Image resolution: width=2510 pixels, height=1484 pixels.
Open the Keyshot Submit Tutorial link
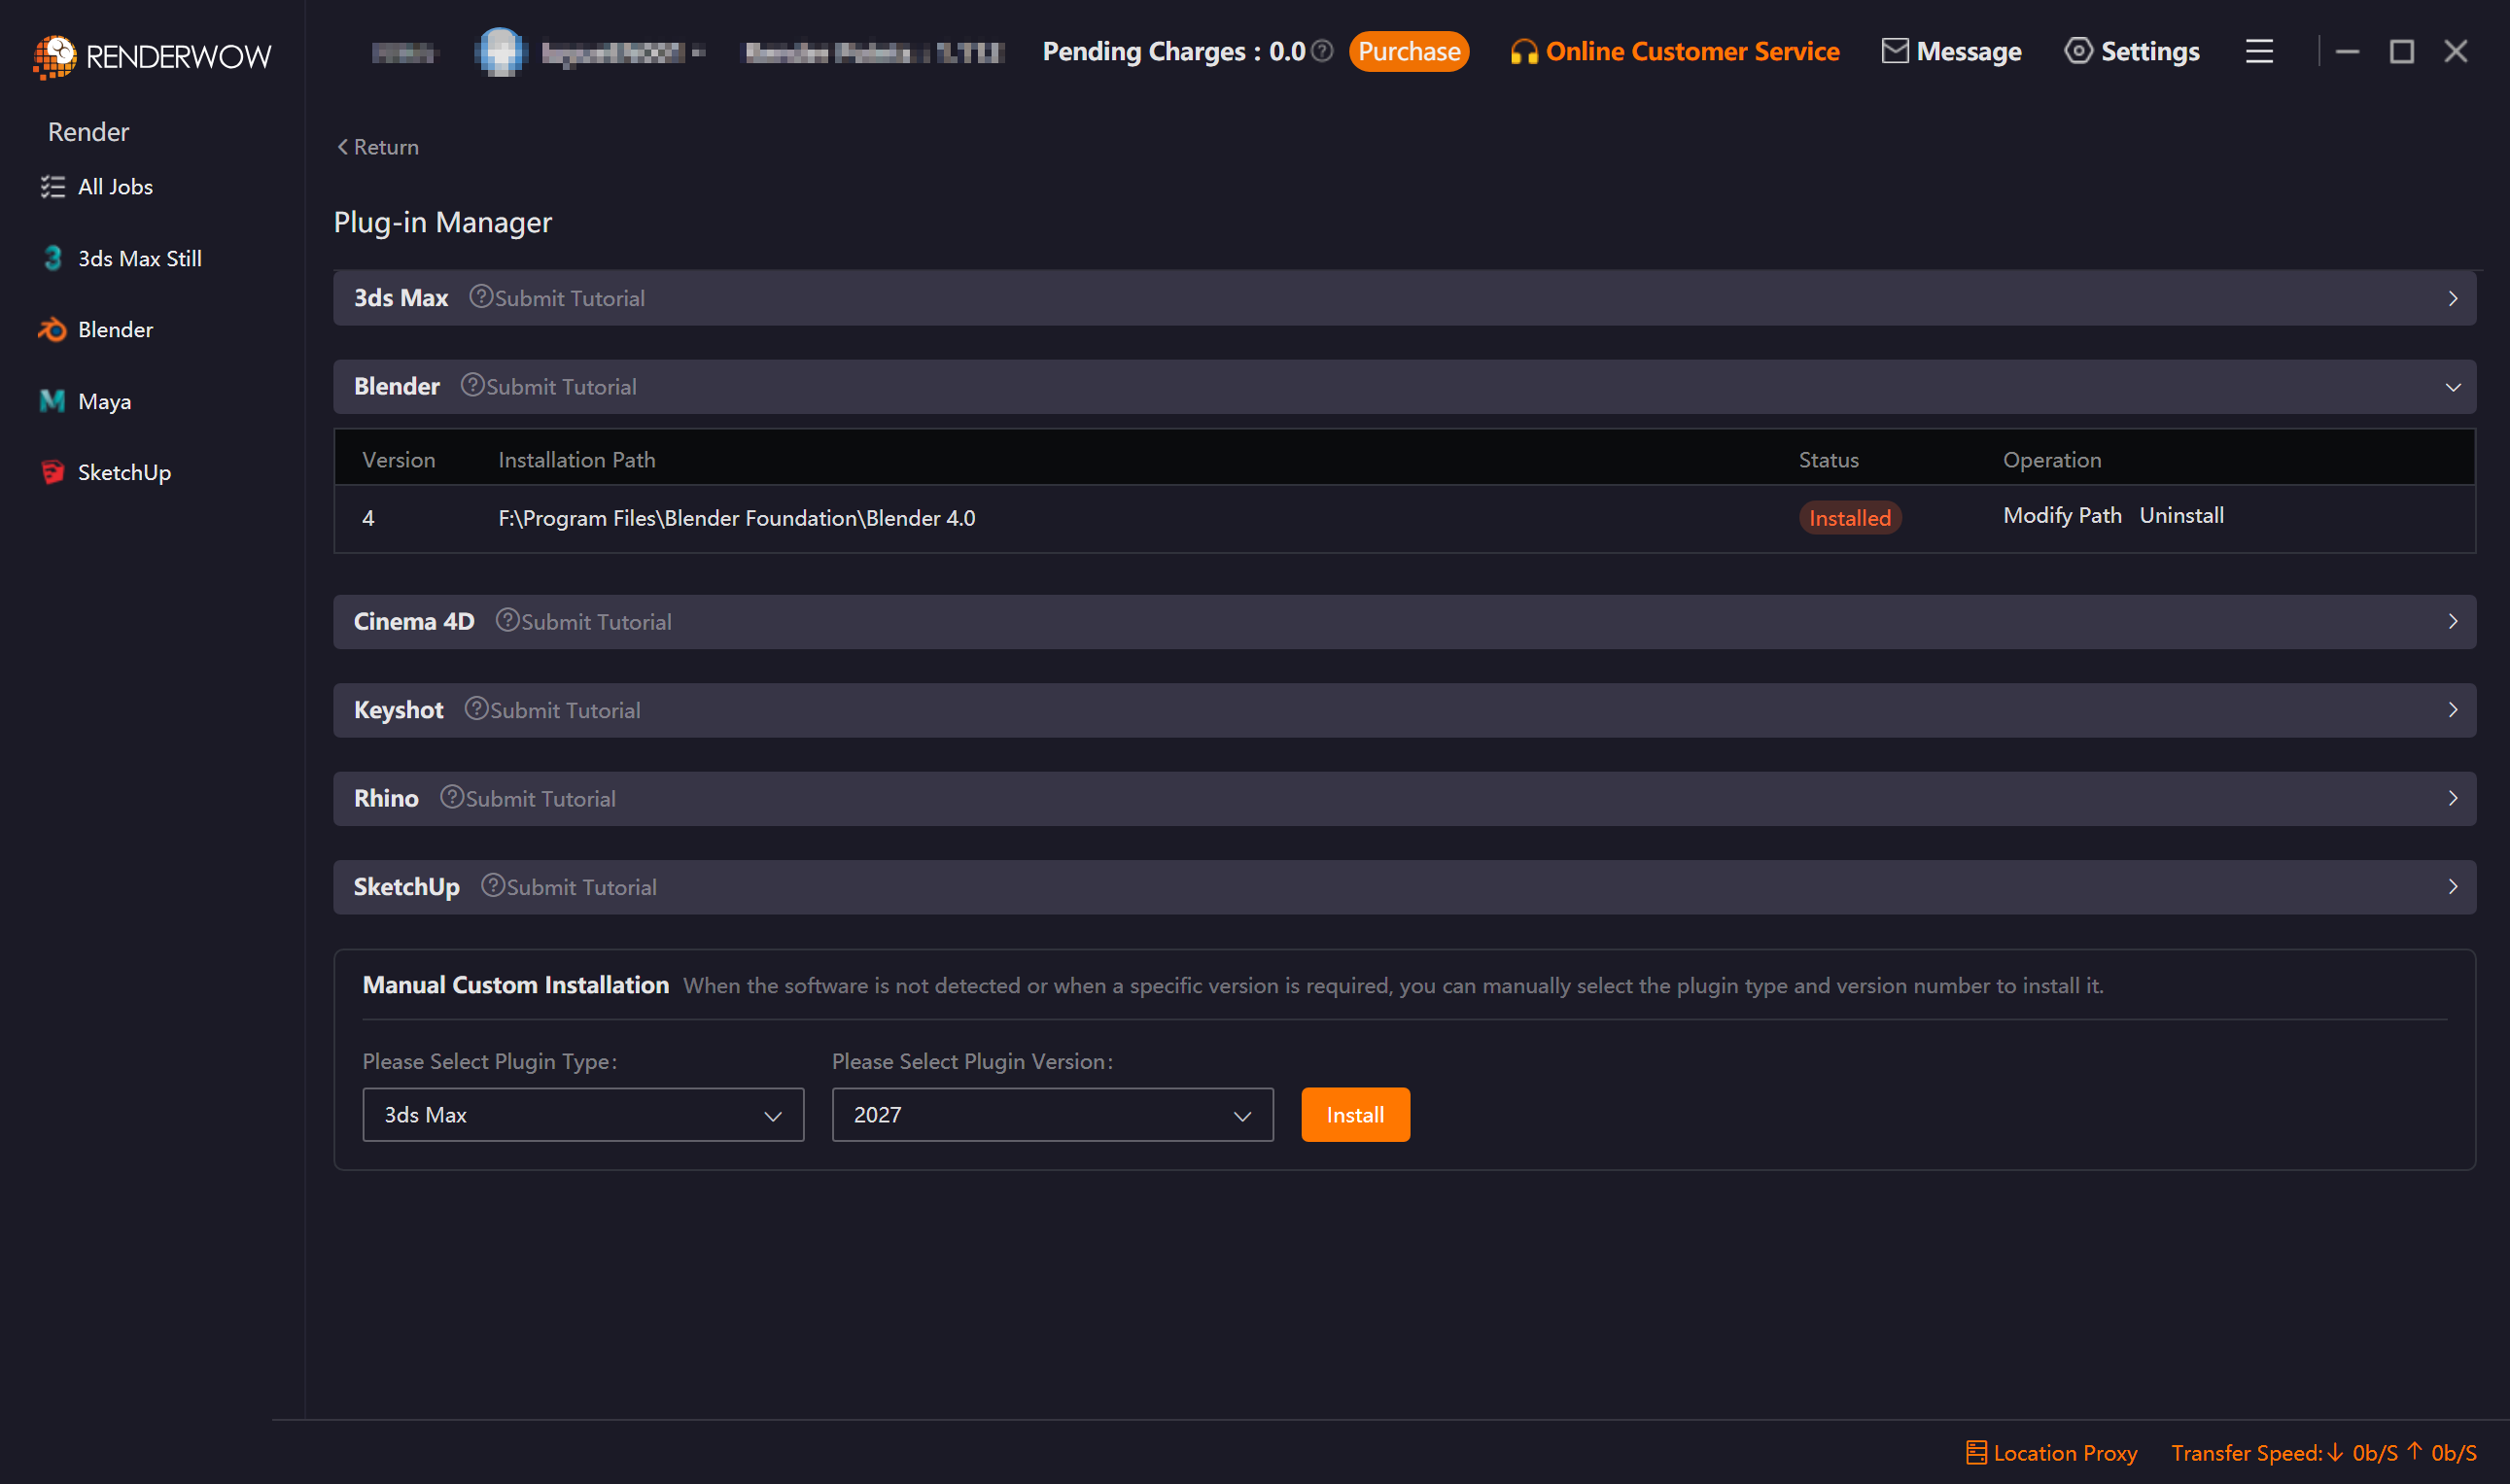pyautogui.click(x=565, y=710)
